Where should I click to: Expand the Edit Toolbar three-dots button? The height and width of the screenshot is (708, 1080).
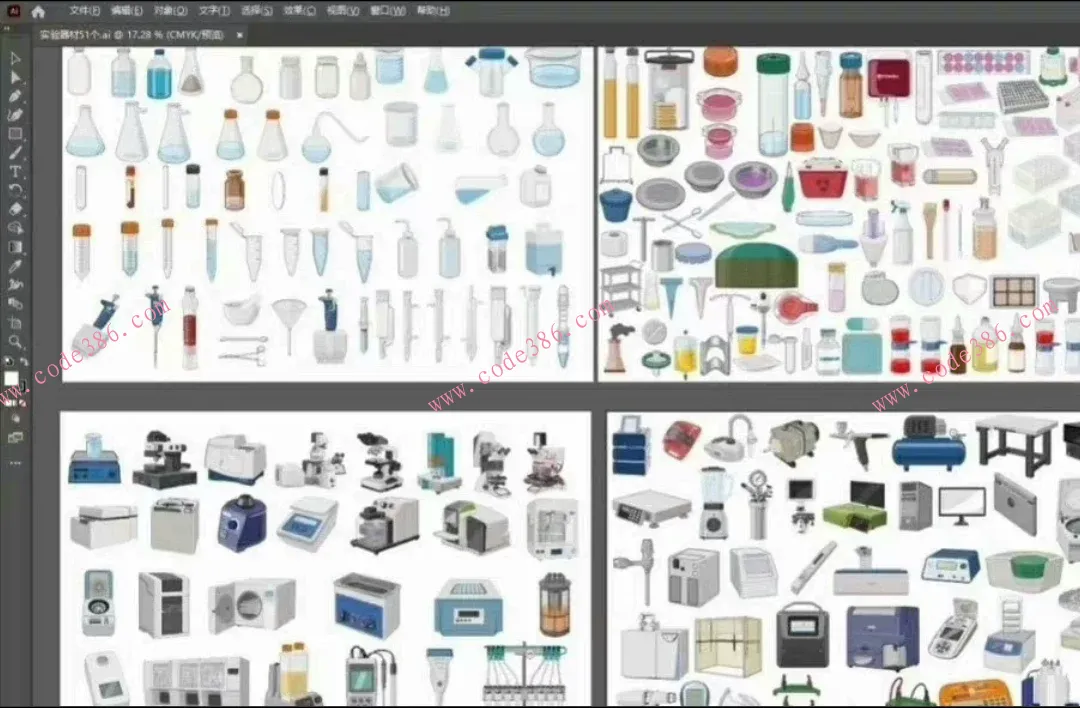[x=15, y=463]
